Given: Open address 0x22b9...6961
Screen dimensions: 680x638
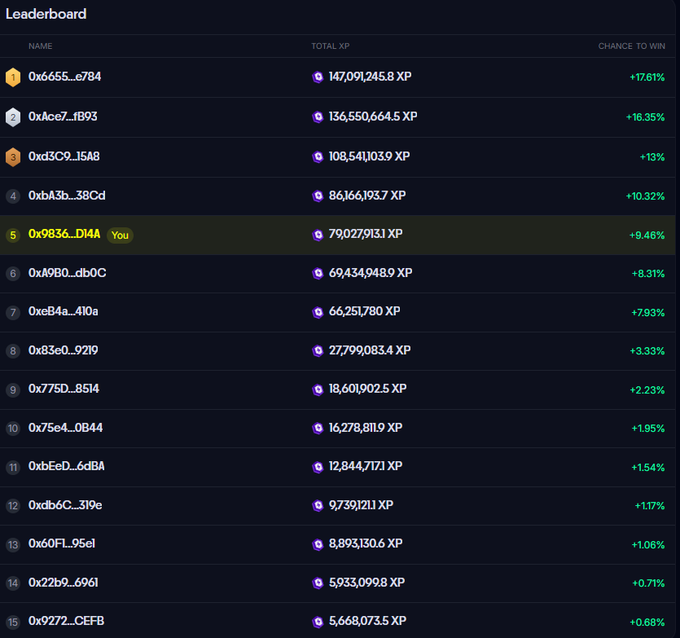Looking at the screenshot, I should pos(63,582).
